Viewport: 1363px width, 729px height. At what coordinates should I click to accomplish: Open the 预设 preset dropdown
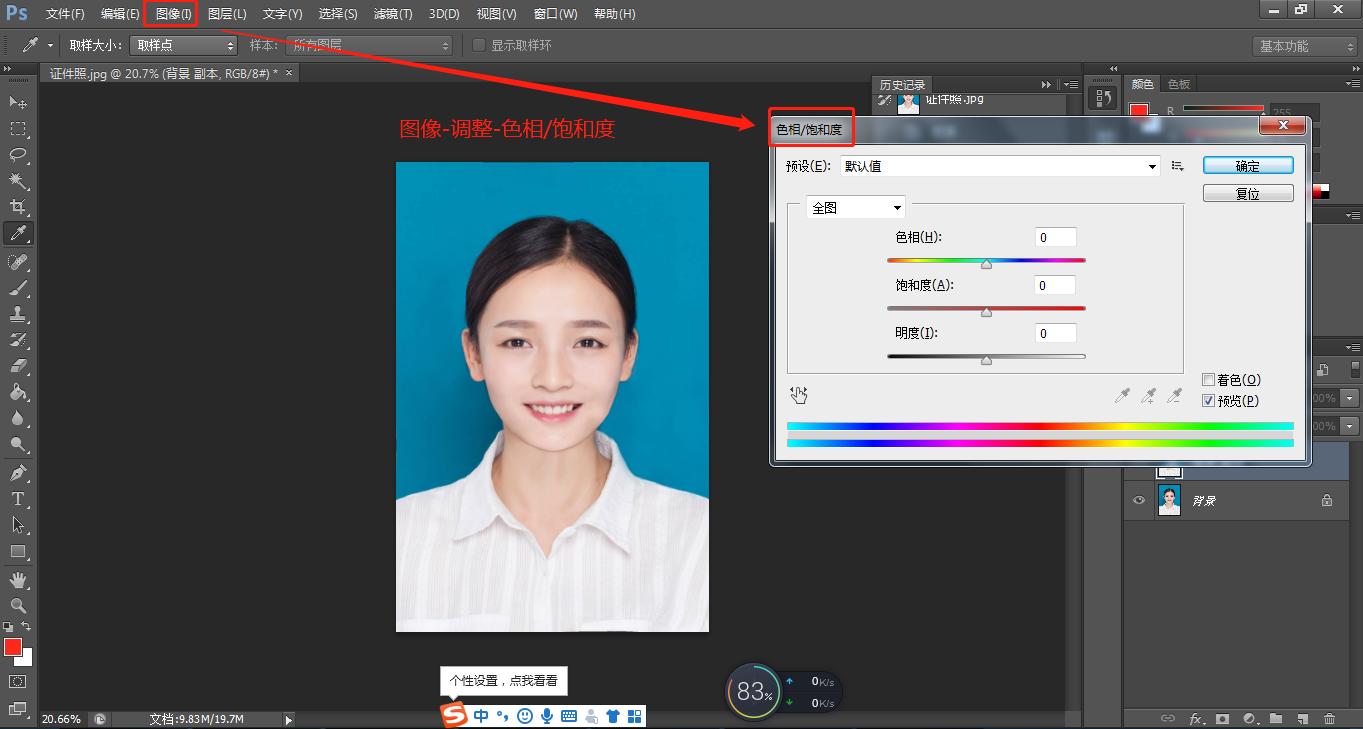pyautogui.click(x=1000, y=167)
